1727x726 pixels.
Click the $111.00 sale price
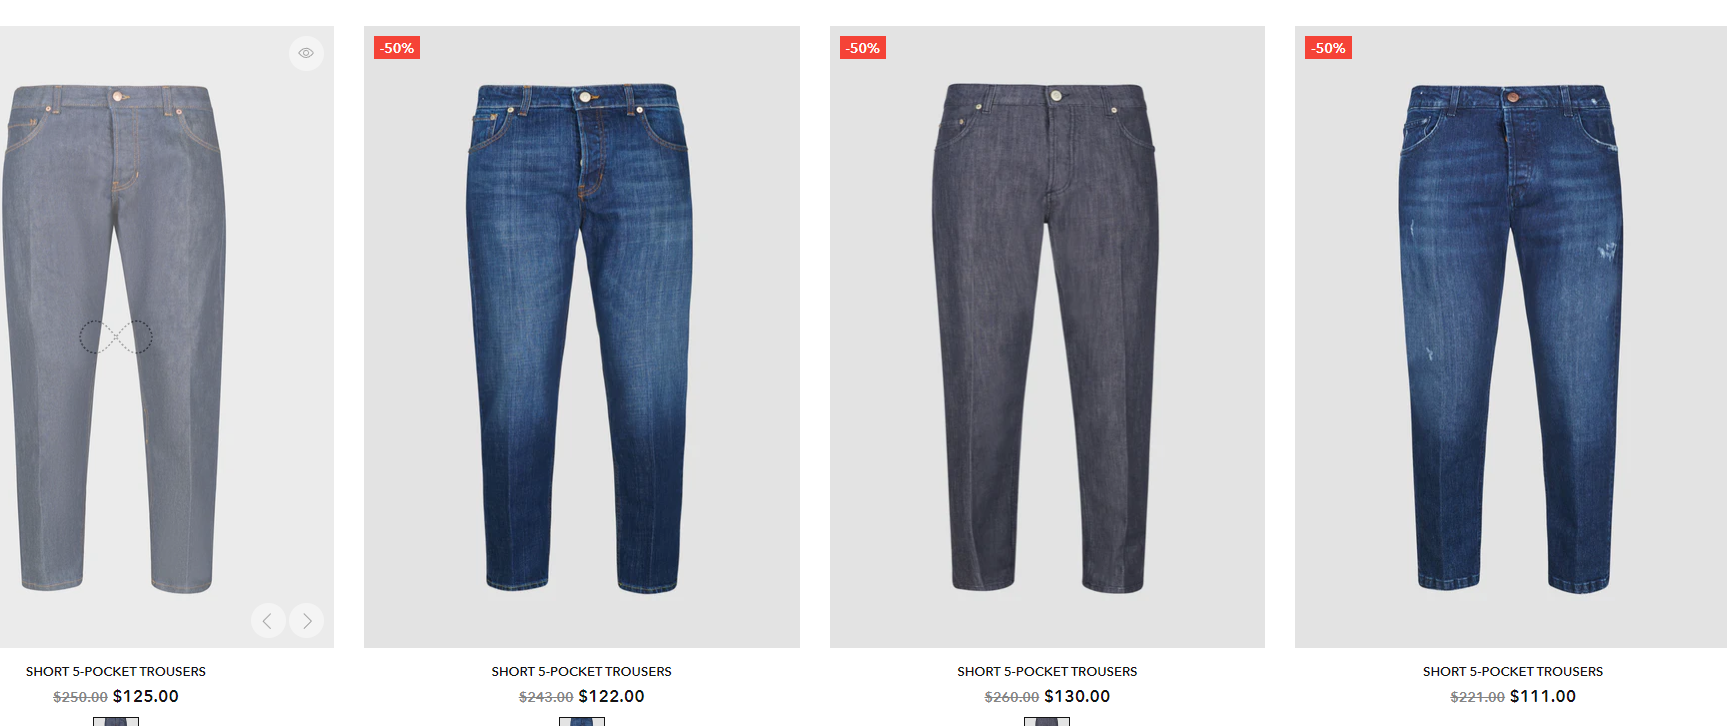click(x=1543, y=697)
